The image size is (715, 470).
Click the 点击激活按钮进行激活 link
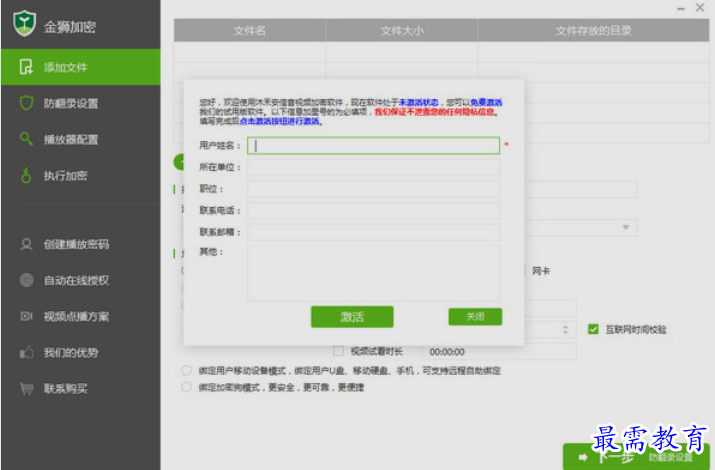(278, 121)
